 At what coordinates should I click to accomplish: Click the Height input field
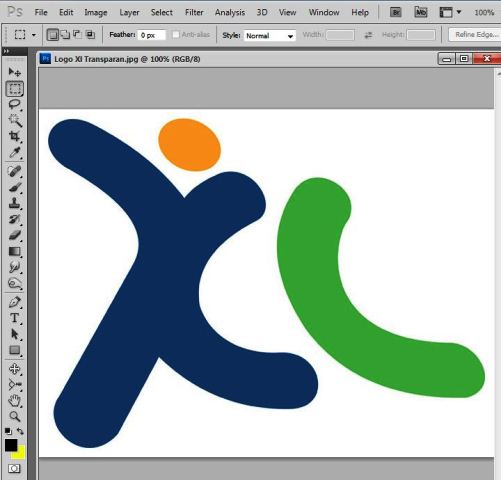pyautogui.click(x=421, y=35)
